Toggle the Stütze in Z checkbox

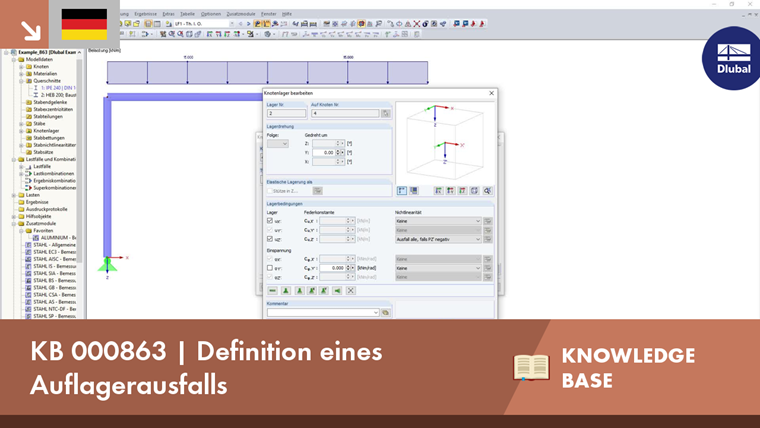click(270, 191)
